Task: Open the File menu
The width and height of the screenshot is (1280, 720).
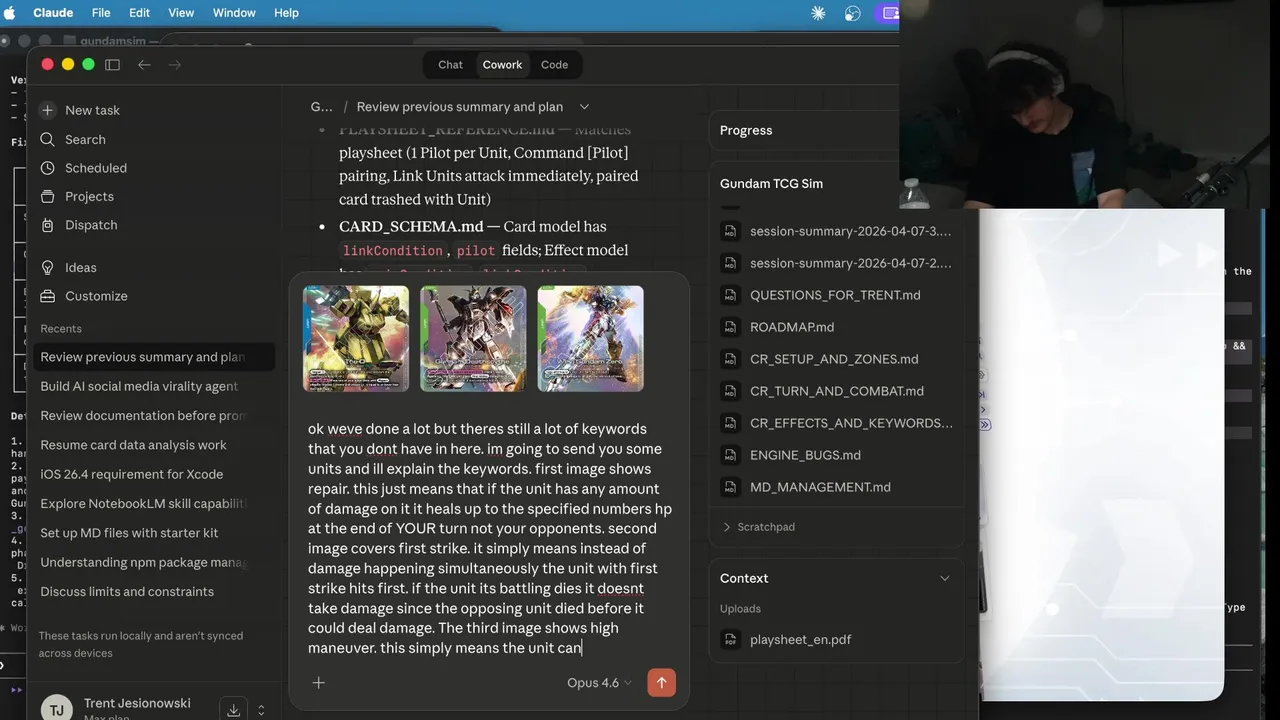Action: point(101,13)
